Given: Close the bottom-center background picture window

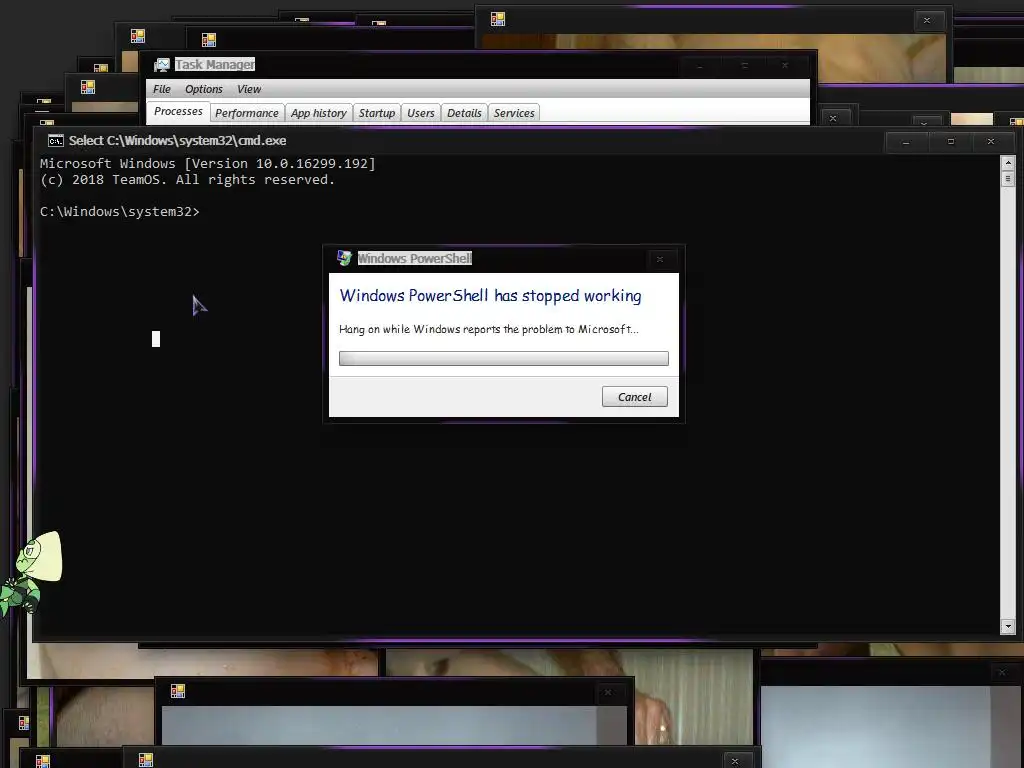Looking at the screenshot, I should [608, 692].
